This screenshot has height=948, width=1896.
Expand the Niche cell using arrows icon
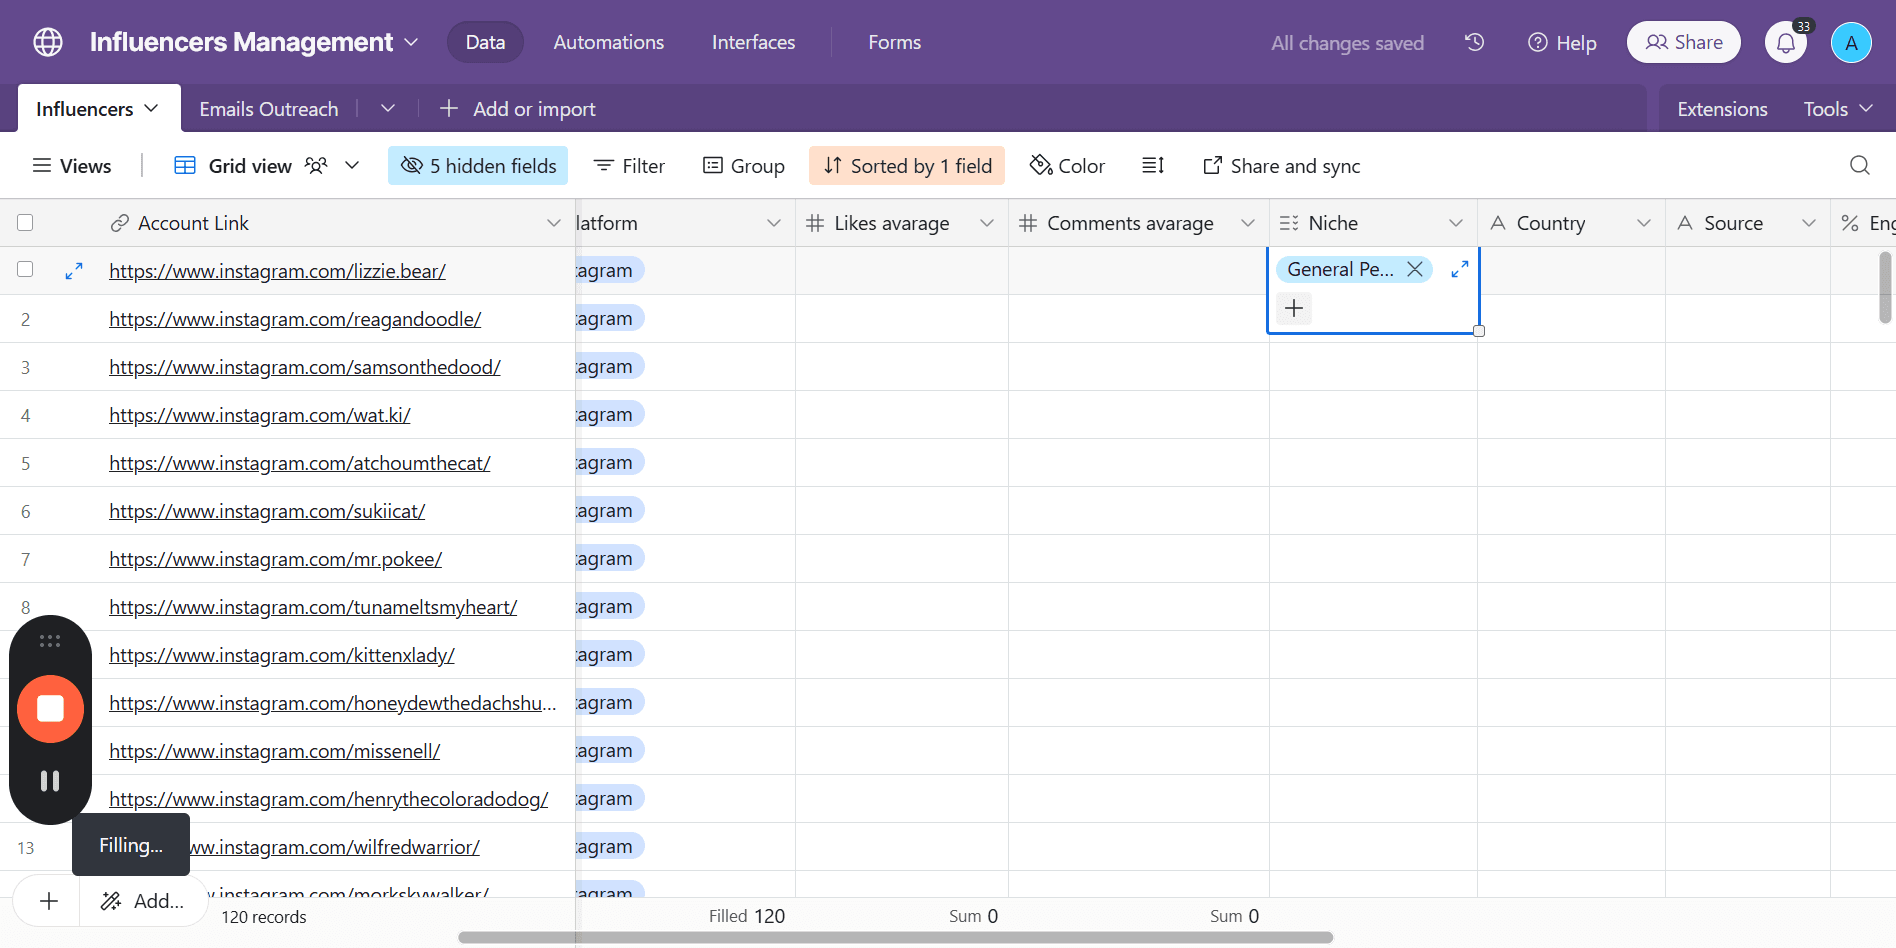pos(1459,269)
